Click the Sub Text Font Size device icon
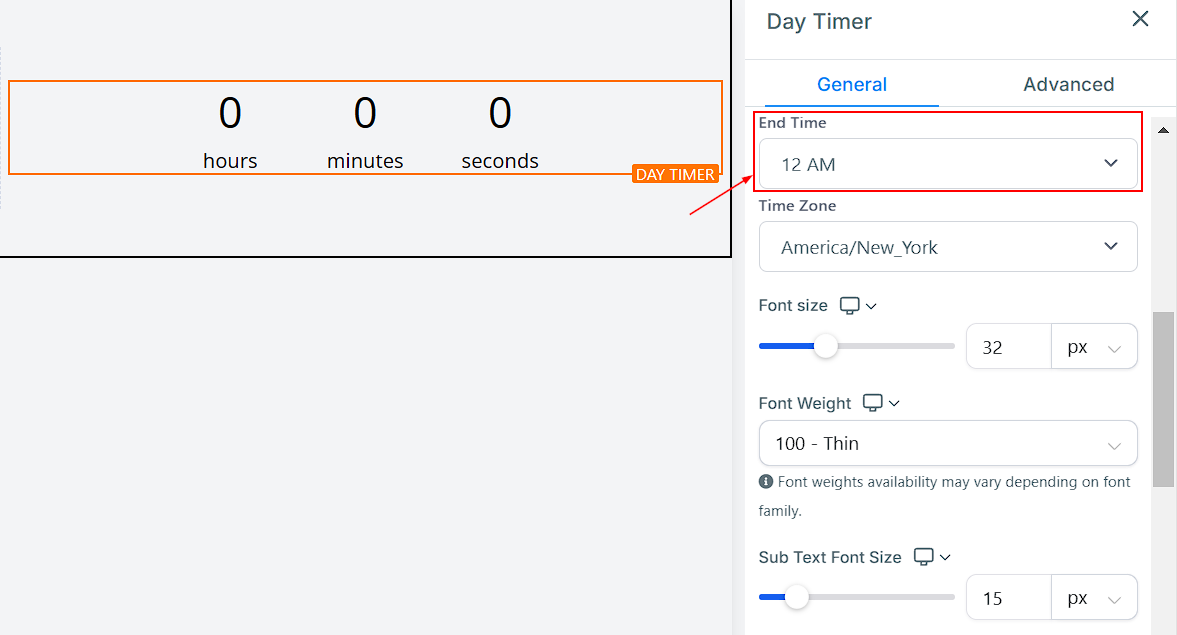 click(924, 557)
